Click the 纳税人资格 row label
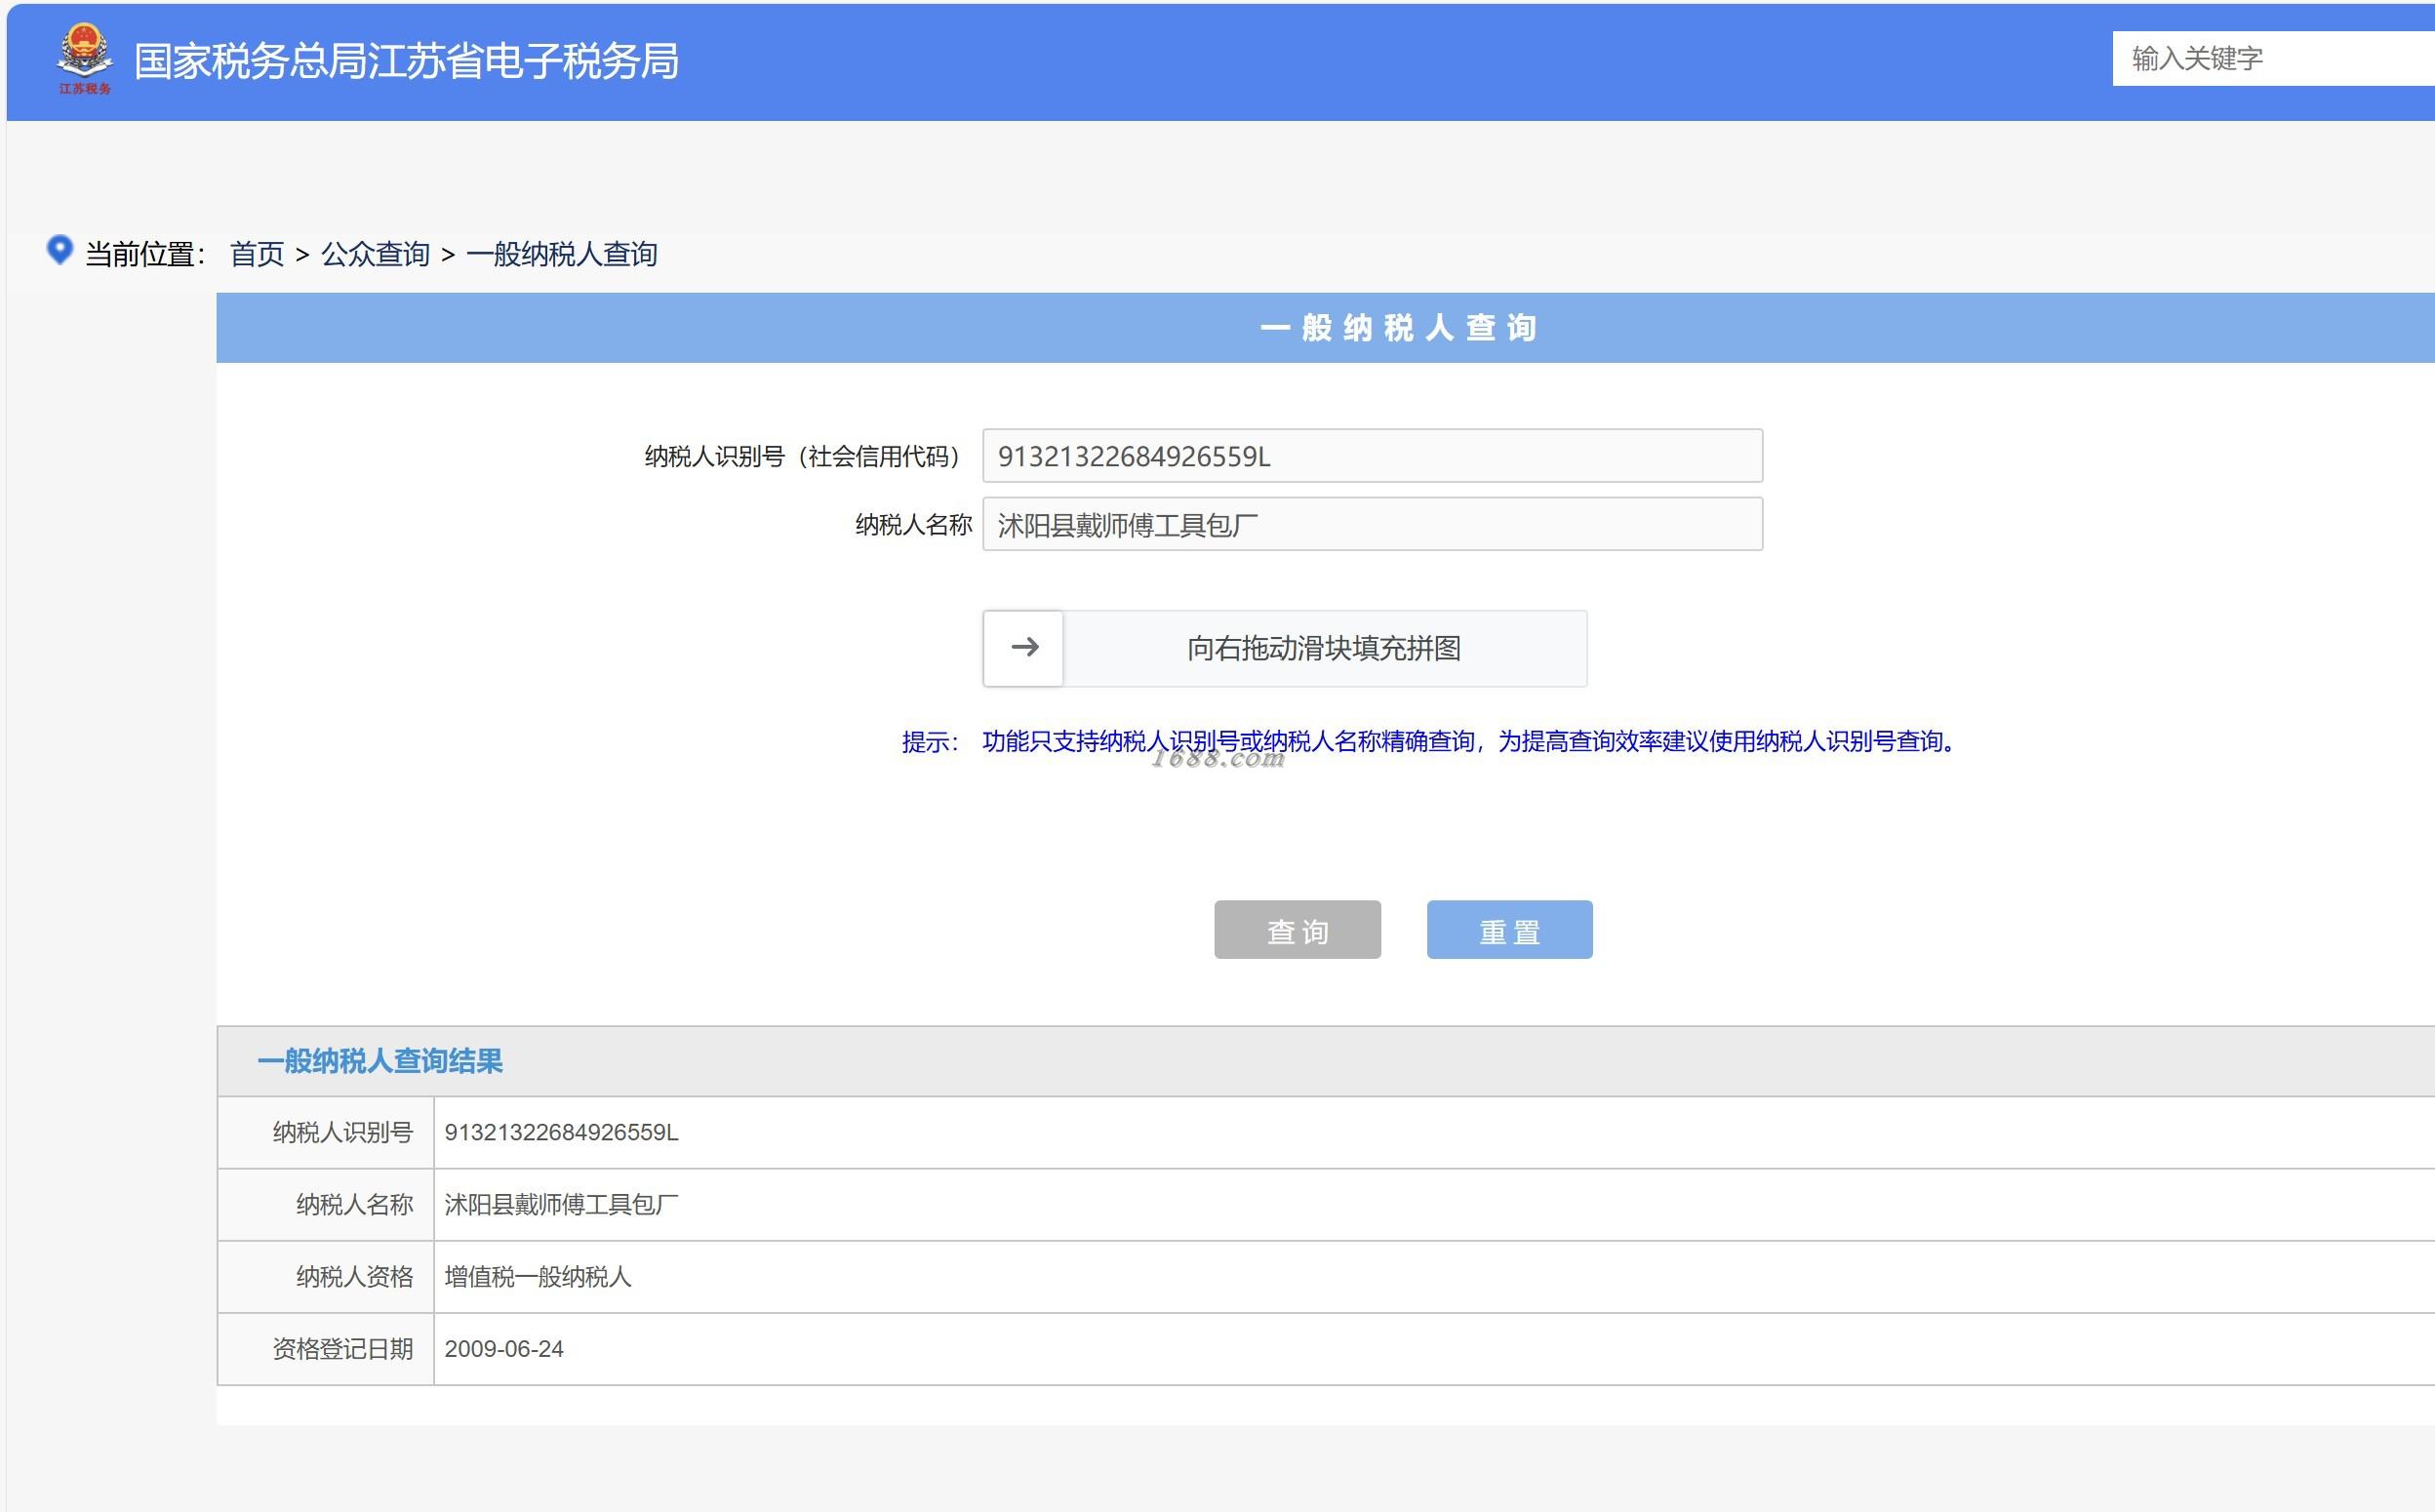The width and height of the screenshot is (2435, 1512). [x=354, y=1277]
